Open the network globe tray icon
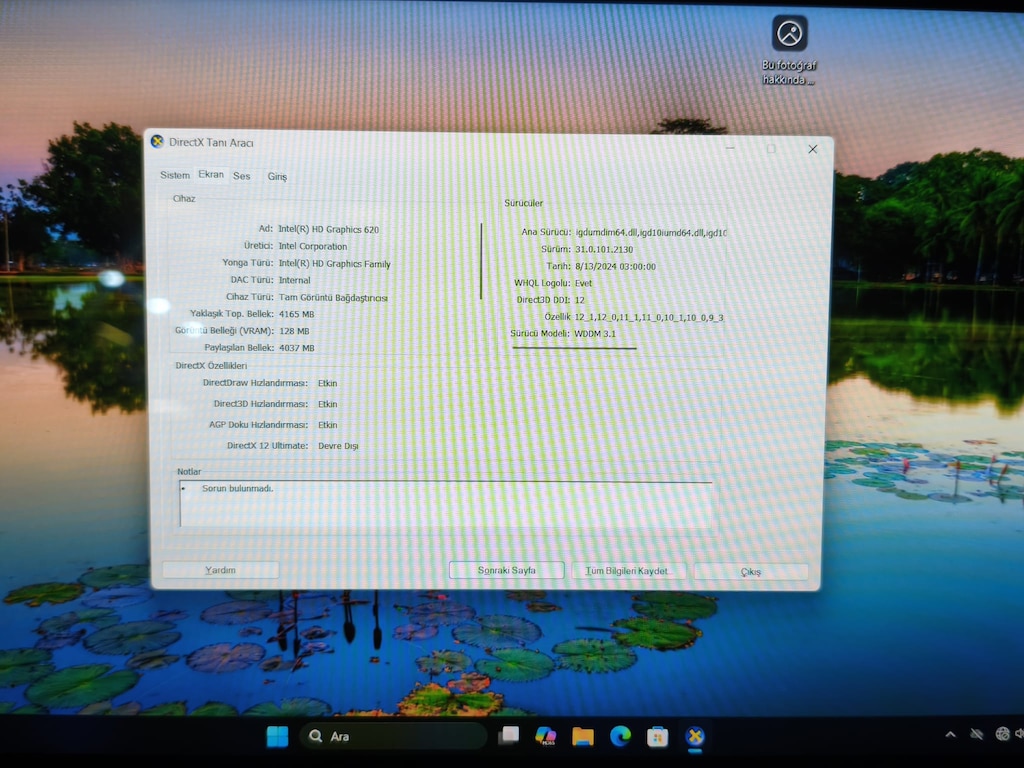Screen dimensions: 1024x768 pyautogui.click(x=1002, y=734)
